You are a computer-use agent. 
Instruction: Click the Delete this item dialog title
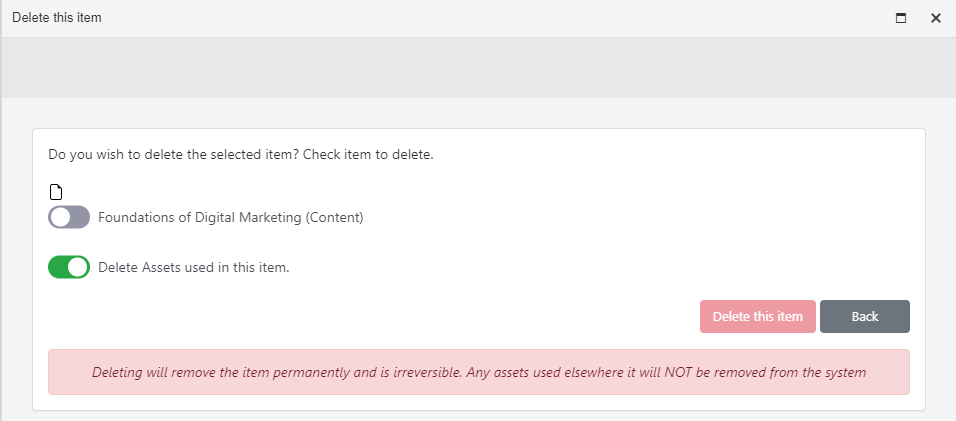(x=57, y=18)
